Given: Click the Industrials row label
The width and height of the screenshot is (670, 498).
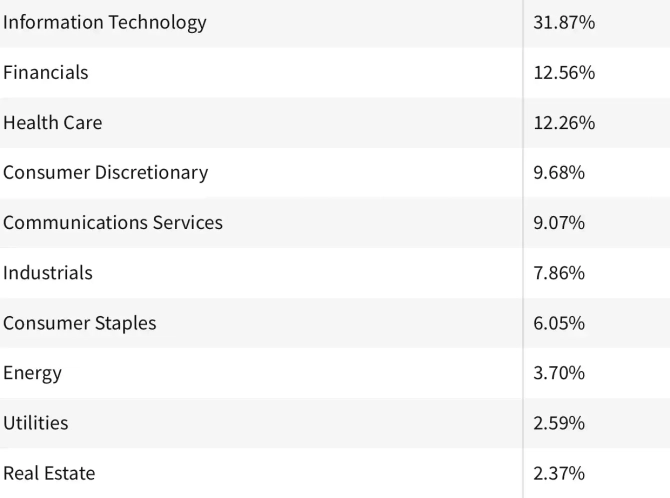Looking at the screenshot, I should 48,272.
